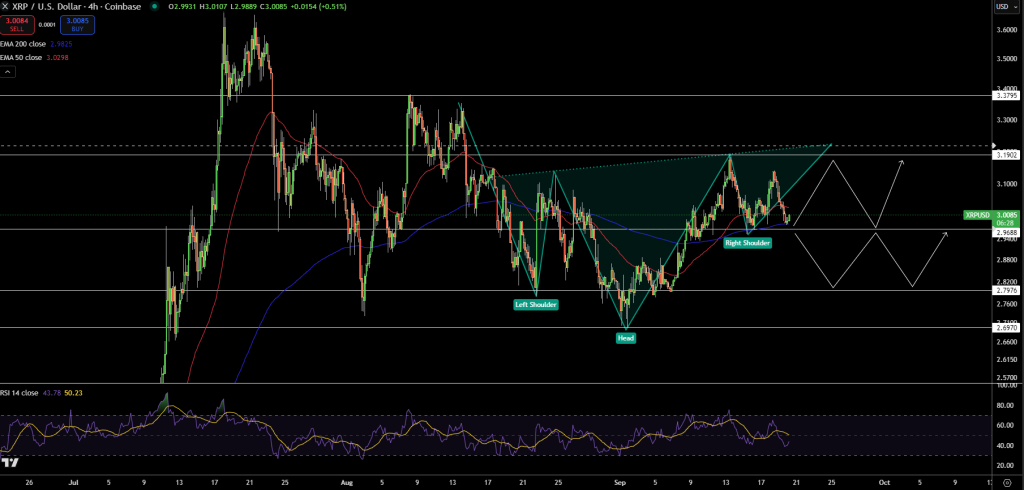Image resolution: width=1024 pixels, height=490 pixels.
Task: Select the 3.3795 horizontal line price label
Action: pyautogui.click(x=1004, y=95)
